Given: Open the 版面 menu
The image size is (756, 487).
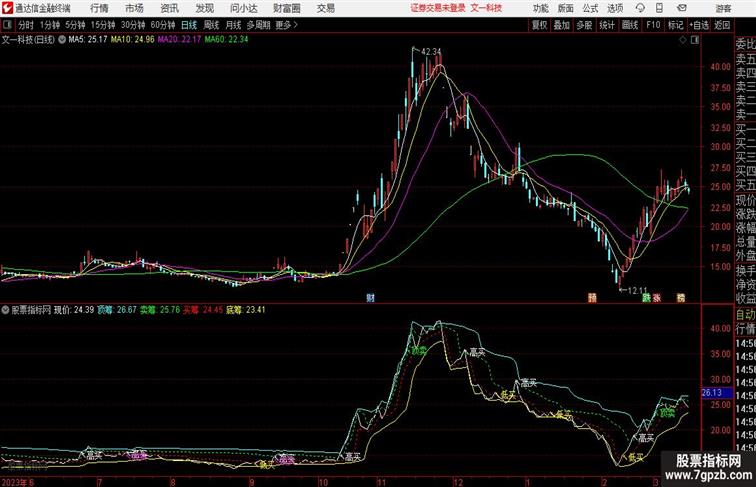Looking at the screenshot, I should (x=565, y=8).
